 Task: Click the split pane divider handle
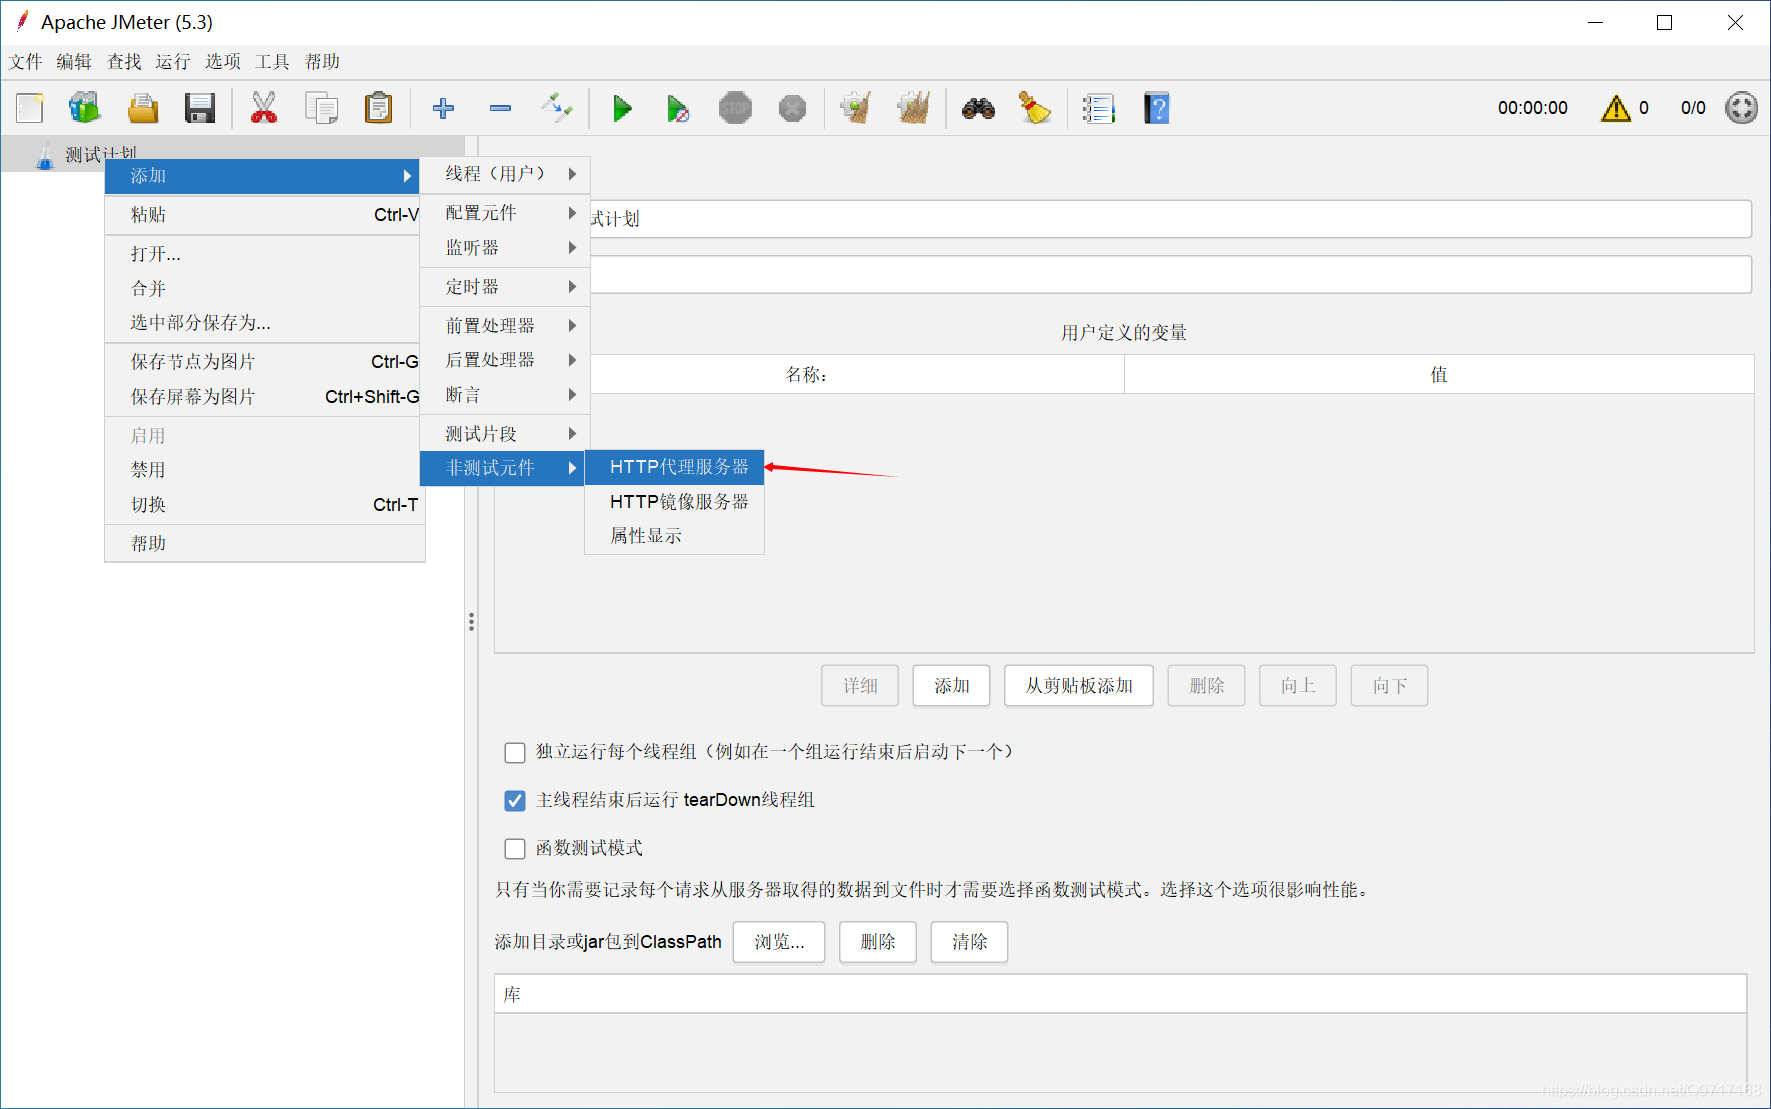click(x=471, y=622)
